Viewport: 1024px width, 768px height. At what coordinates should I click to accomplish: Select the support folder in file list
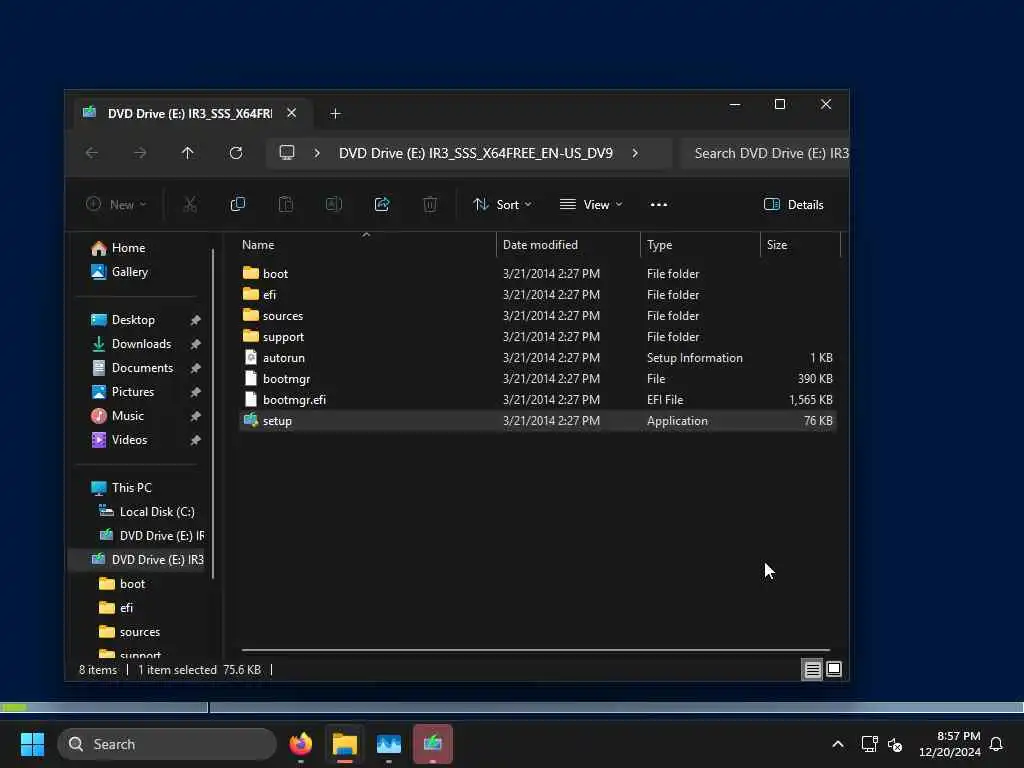click(x=537, y=336)
